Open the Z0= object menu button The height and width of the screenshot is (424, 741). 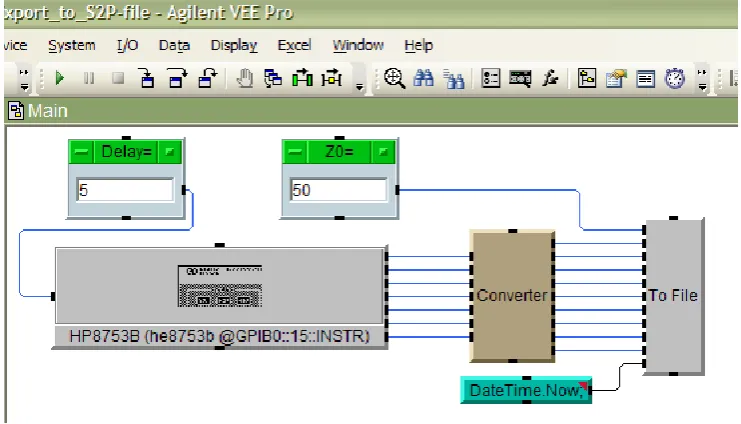pyautogui.click(x=295, y=152)
